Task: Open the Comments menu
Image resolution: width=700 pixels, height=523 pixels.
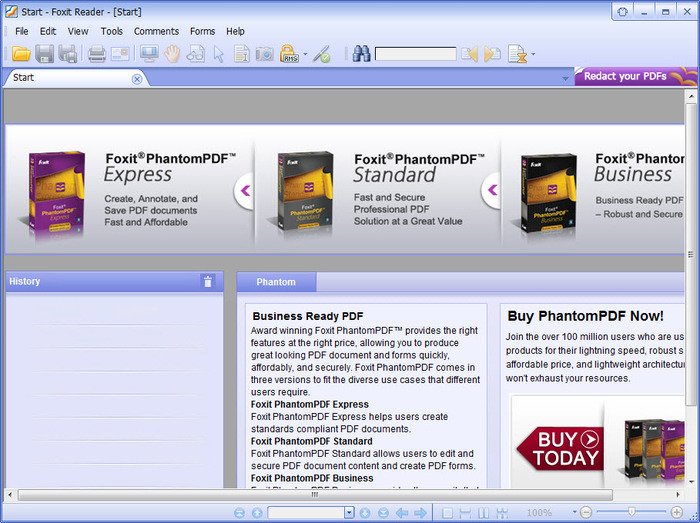Action: pos(156,31)
